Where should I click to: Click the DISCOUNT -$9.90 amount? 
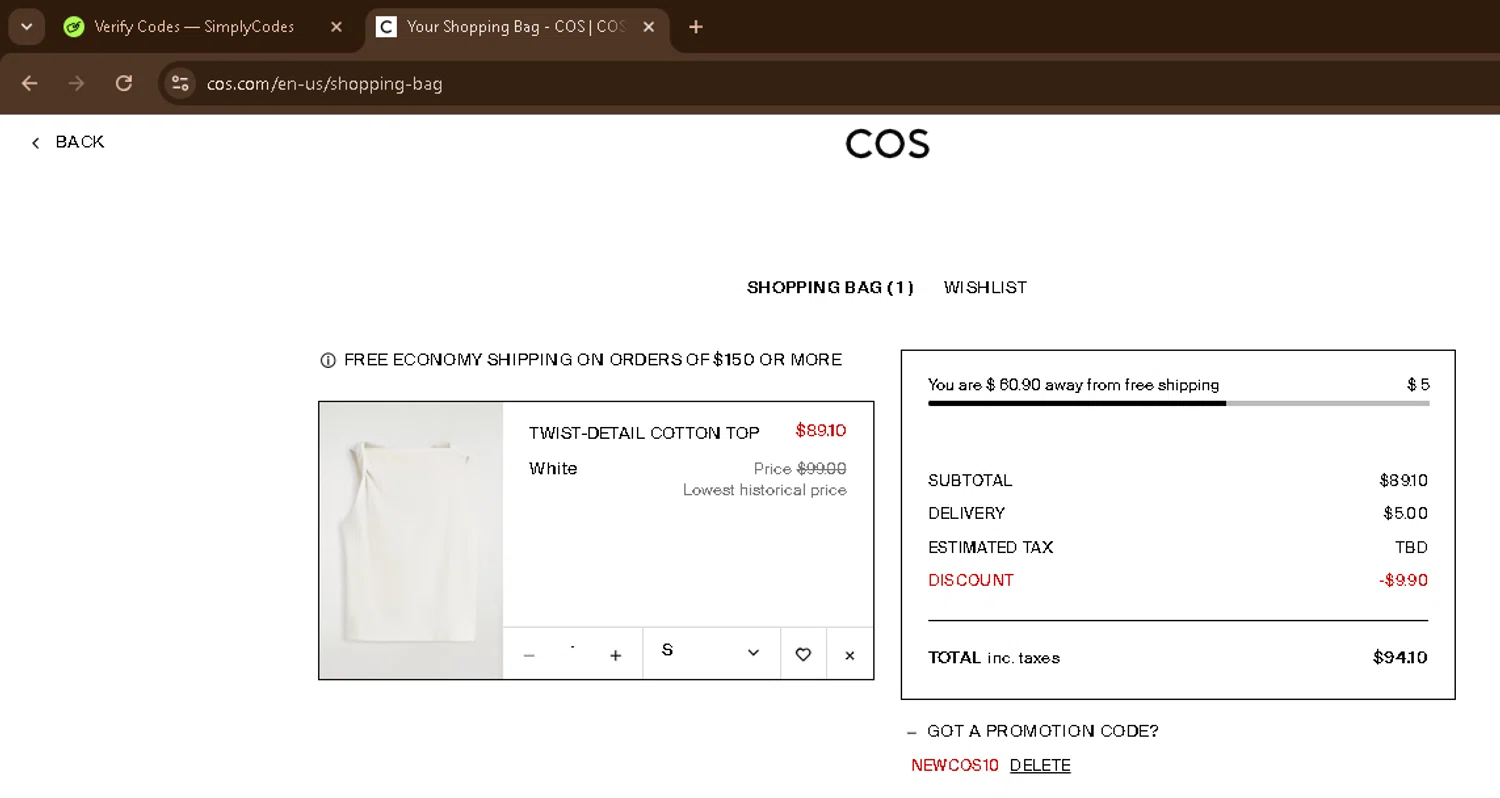(1404, 580)
